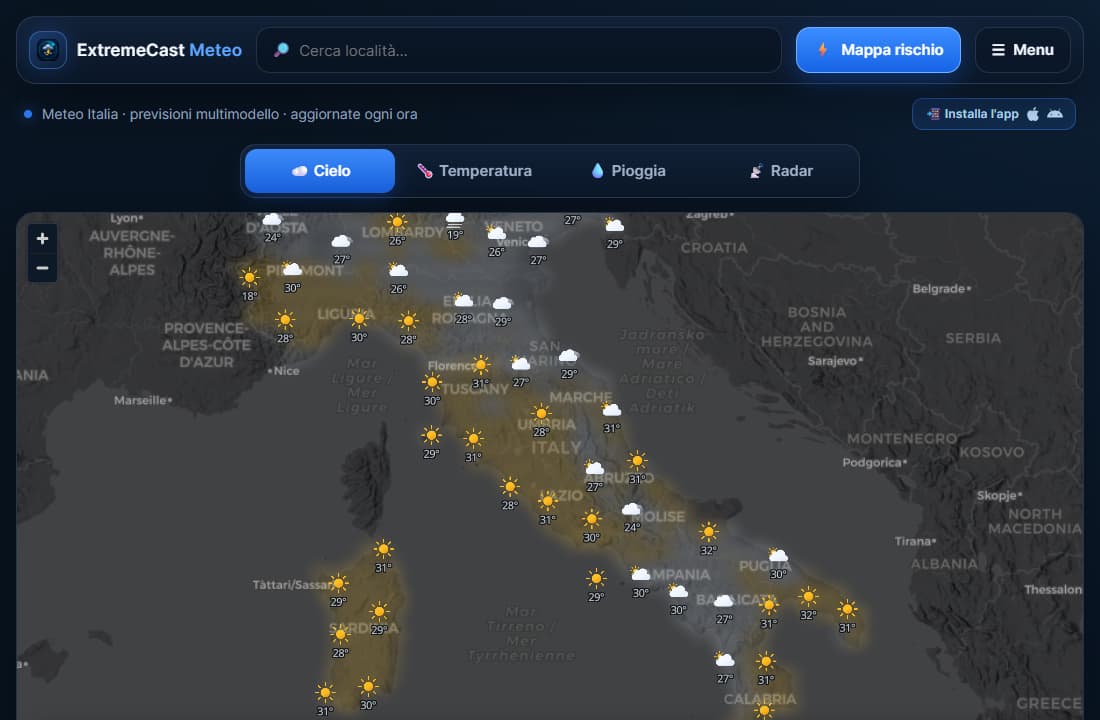Switch to the Radar tab
This screenshot has width=1100, height=720.
[x=781, y=171]
